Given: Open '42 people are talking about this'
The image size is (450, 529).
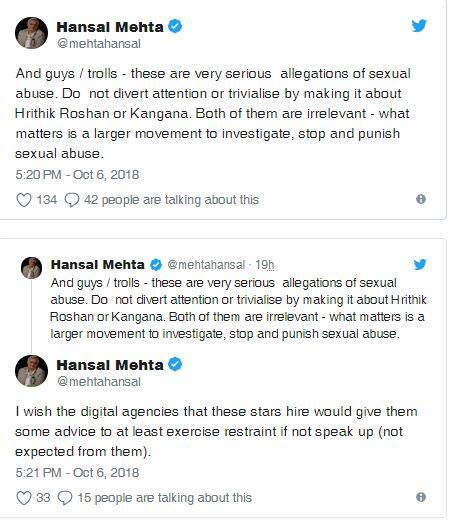Looking at the screenshot, I should [x=172, y=200].
